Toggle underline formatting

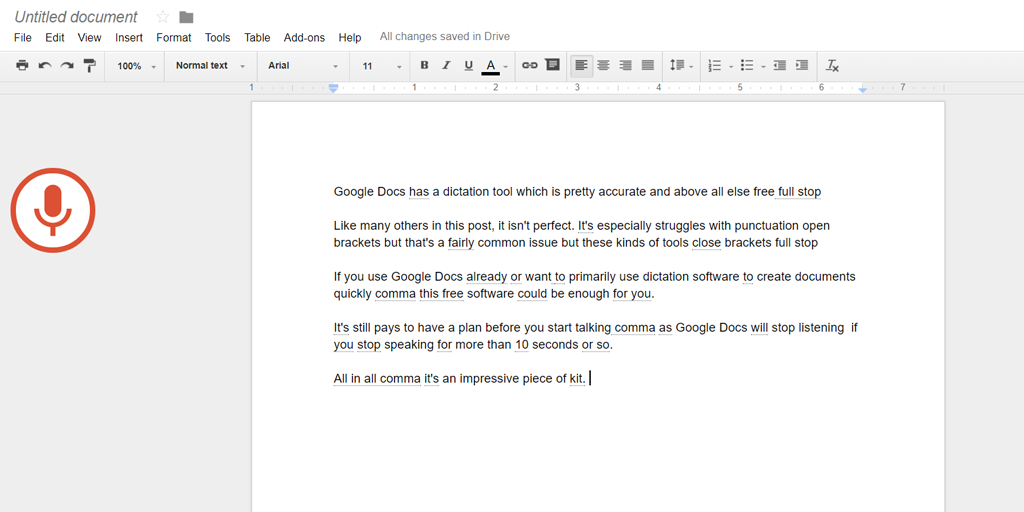(468, 65)
